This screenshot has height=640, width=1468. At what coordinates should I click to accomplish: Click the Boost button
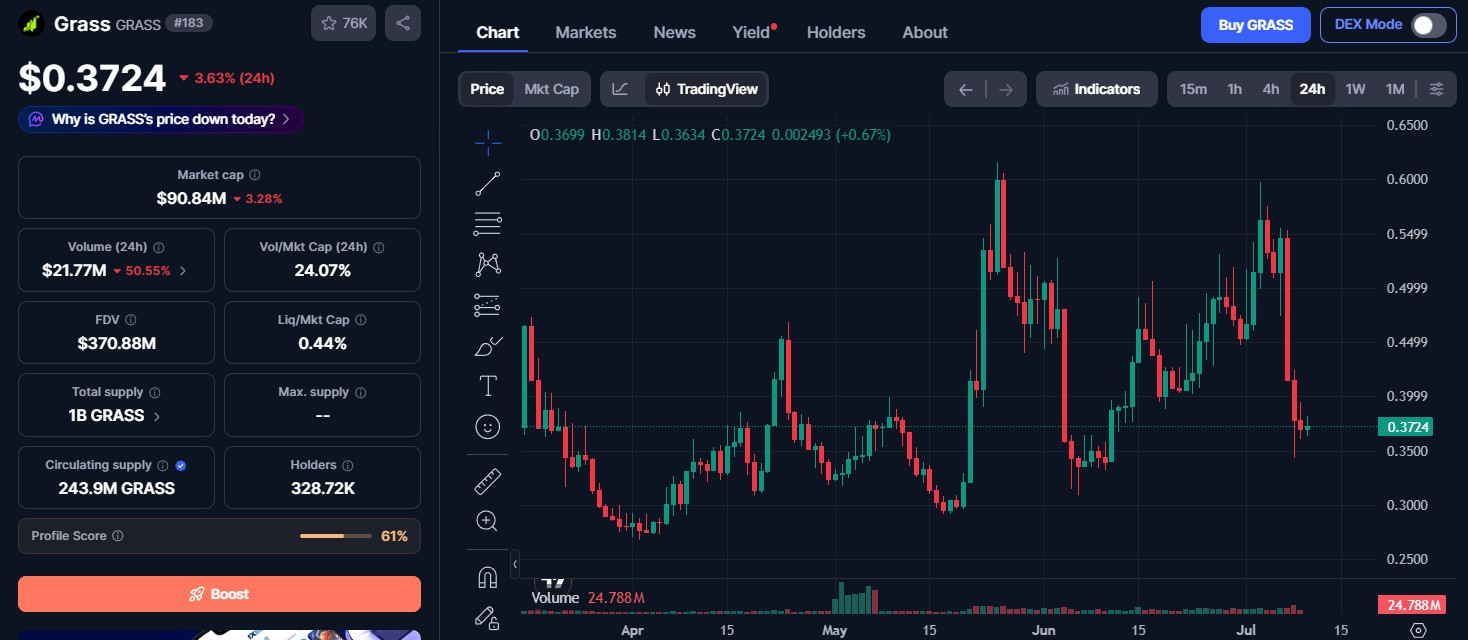pos(219,594)
